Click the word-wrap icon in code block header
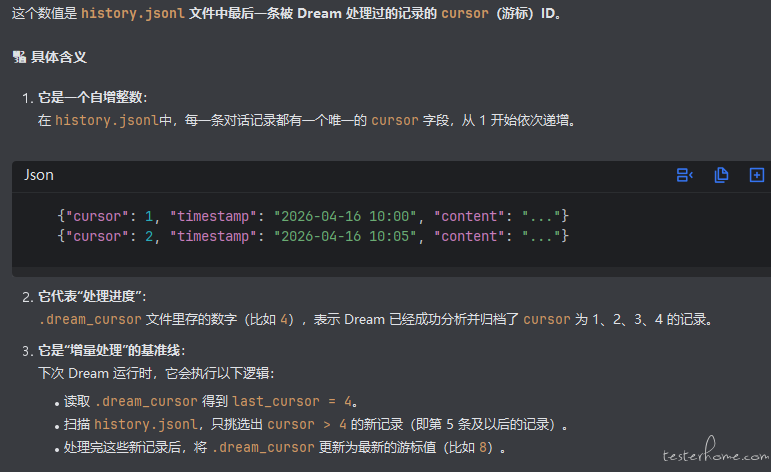771x472 pixels. [685, 175]
